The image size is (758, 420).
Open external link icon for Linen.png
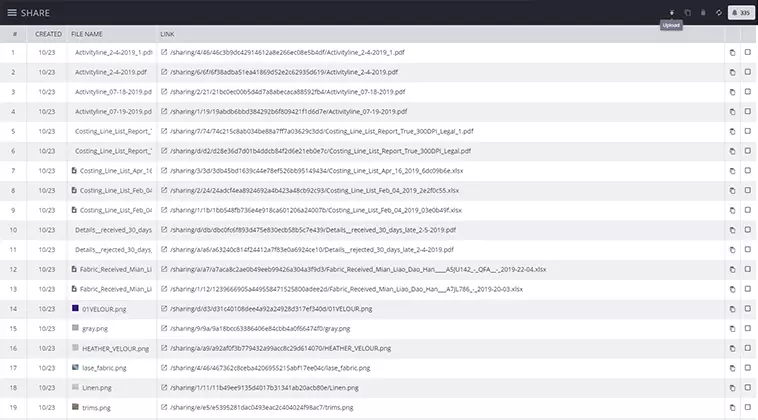(x=164, y=388)
